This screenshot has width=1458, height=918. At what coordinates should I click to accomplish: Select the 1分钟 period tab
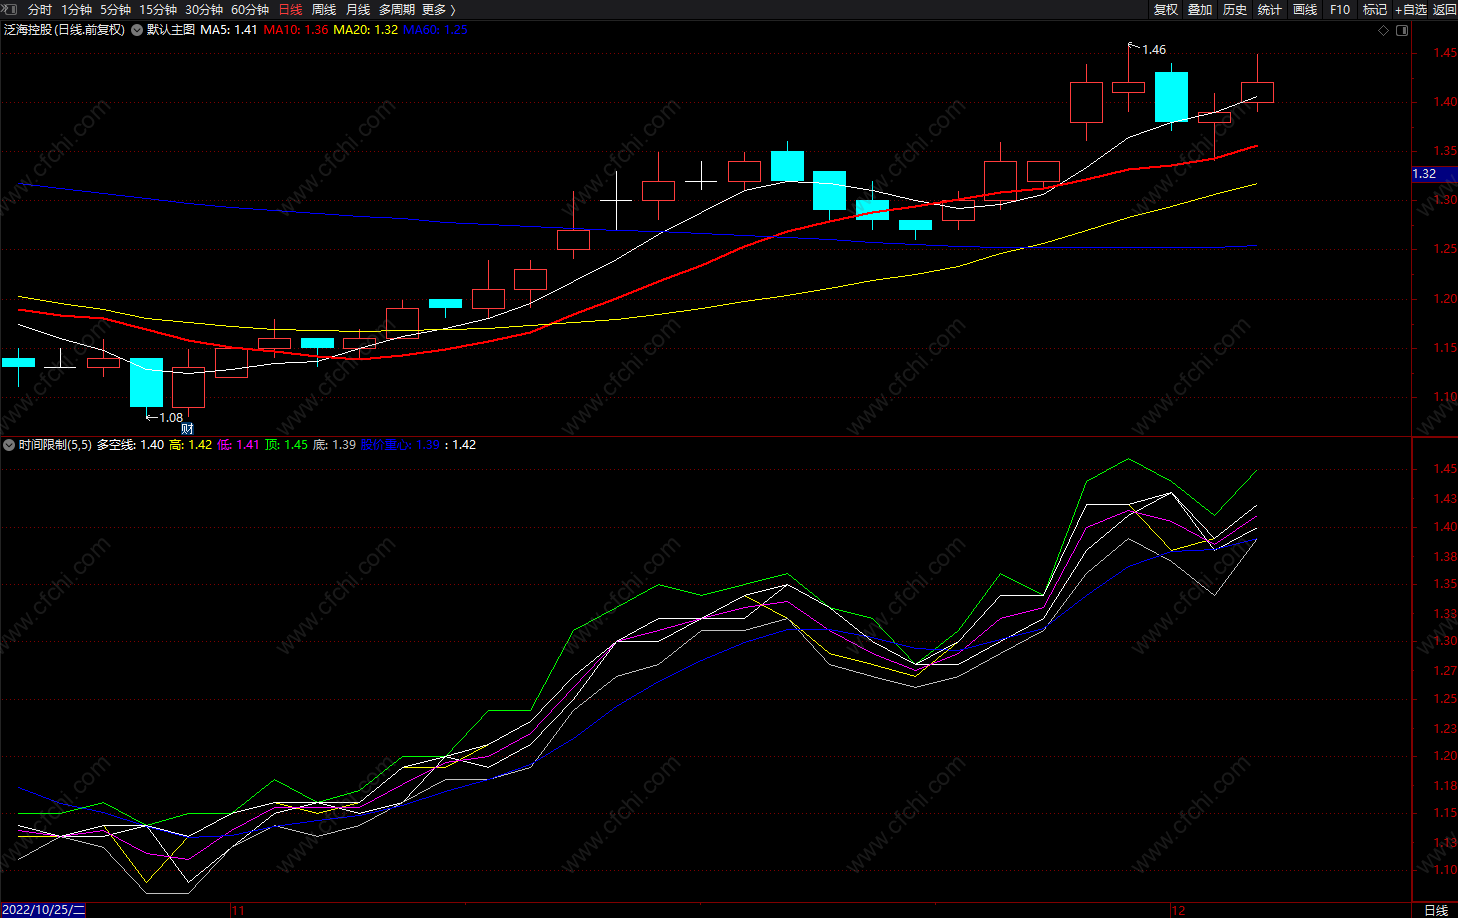coord(77,9)
